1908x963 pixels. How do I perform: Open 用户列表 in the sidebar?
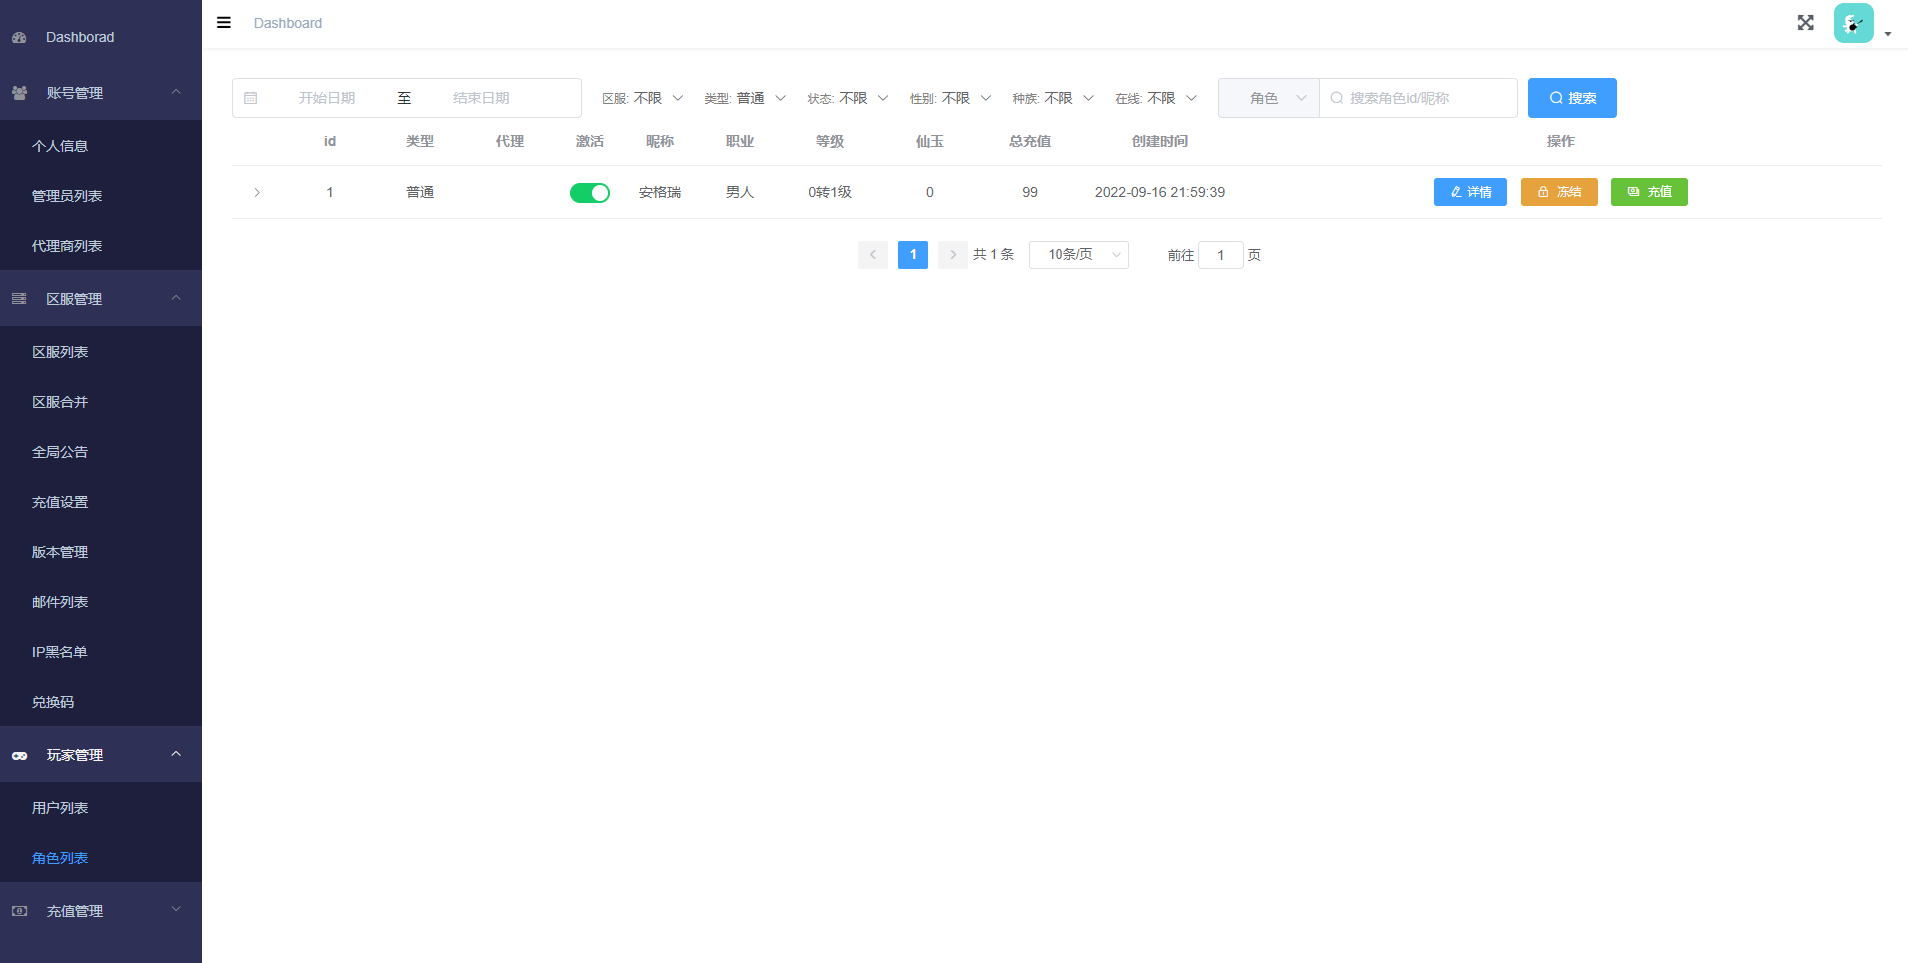click(60, 808)
